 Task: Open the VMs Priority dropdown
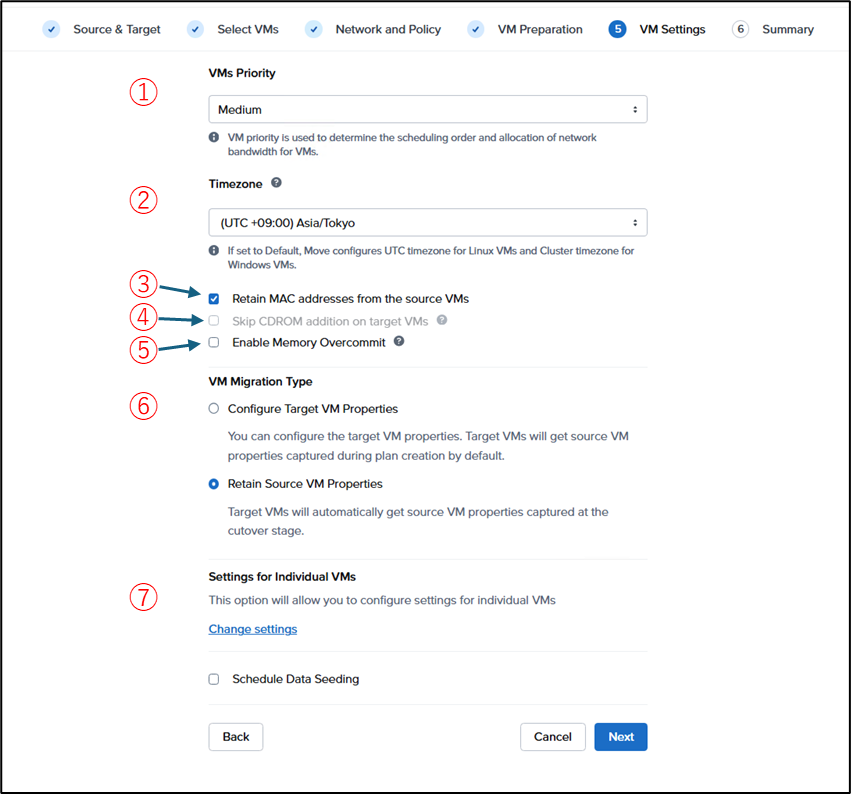427,109
